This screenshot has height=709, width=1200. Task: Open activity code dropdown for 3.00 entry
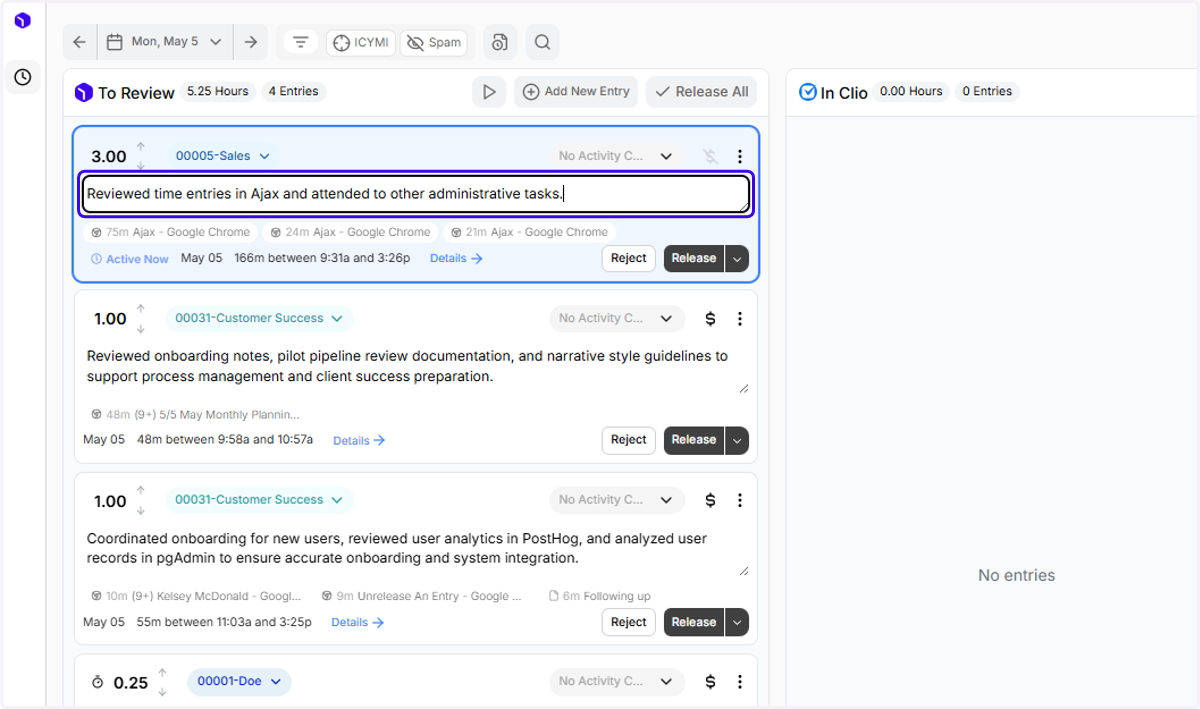point(617,156)
